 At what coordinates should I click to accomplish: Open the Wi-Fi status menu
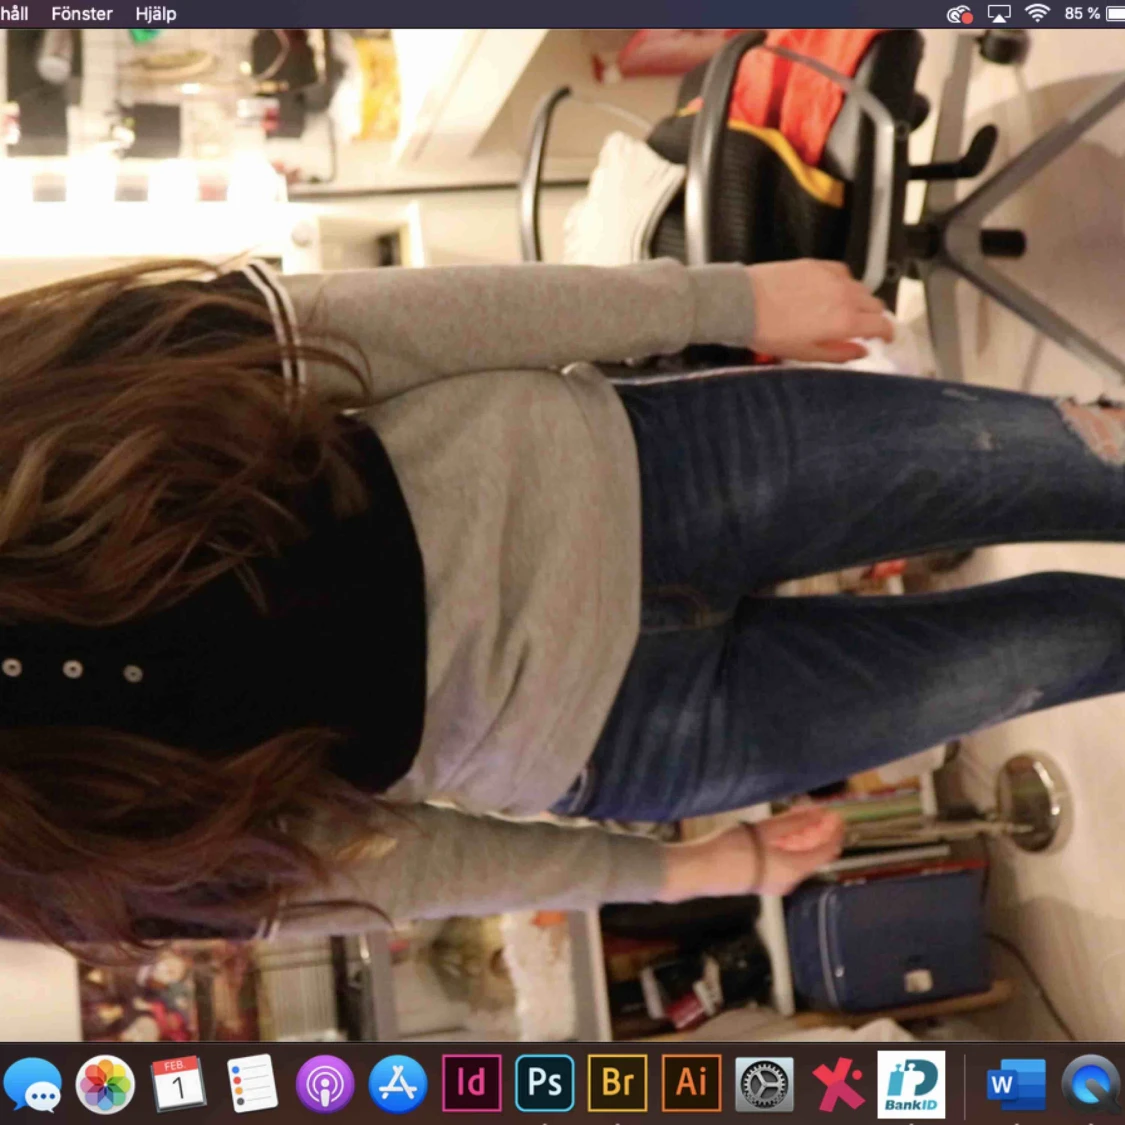point(1038,14)
